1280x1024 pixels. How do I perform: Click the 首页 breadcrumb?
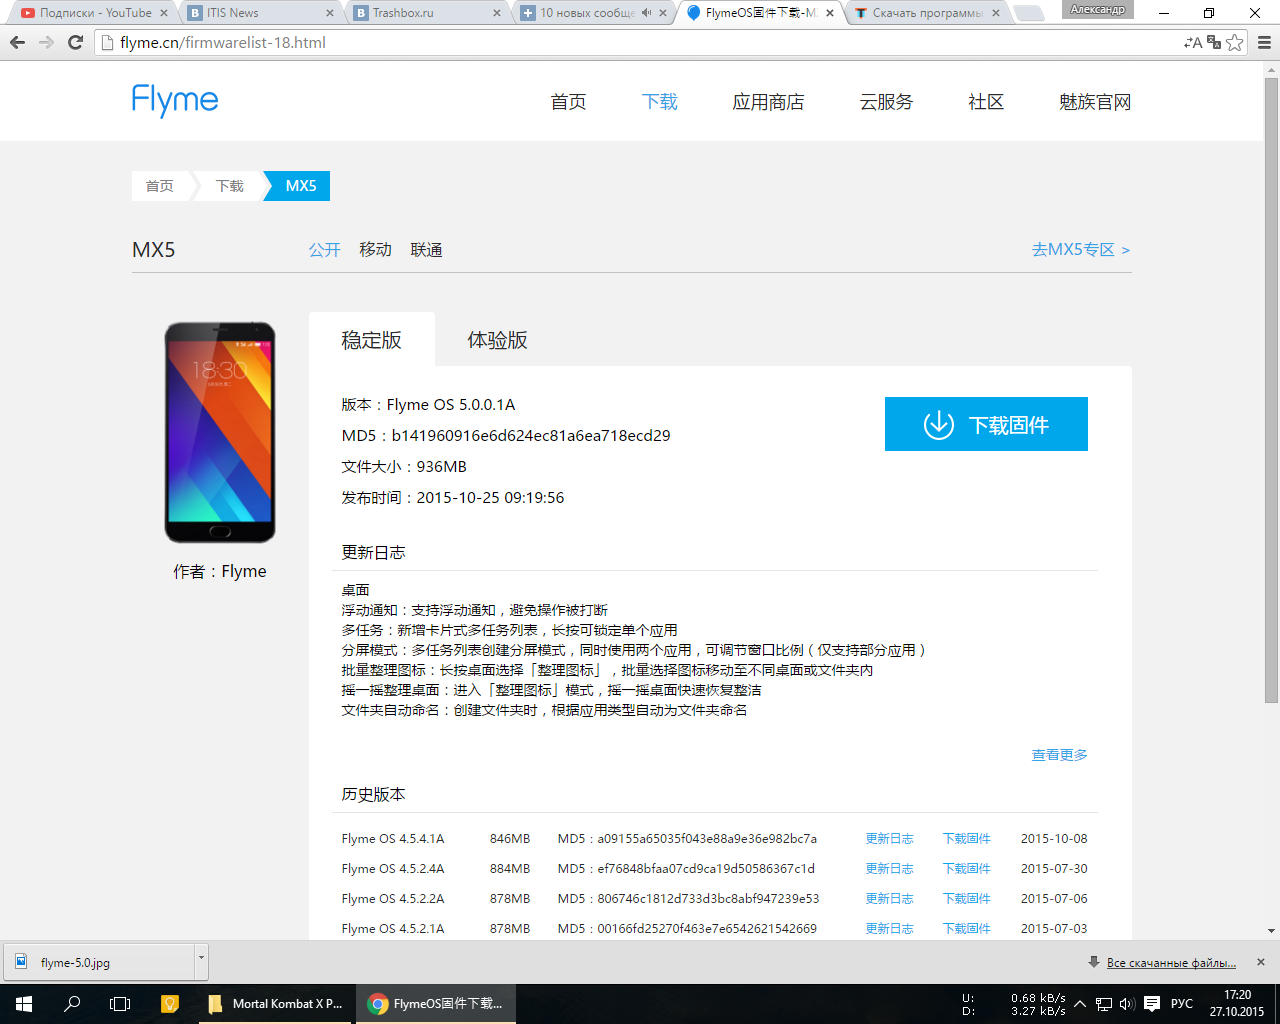tap(160, 186)
